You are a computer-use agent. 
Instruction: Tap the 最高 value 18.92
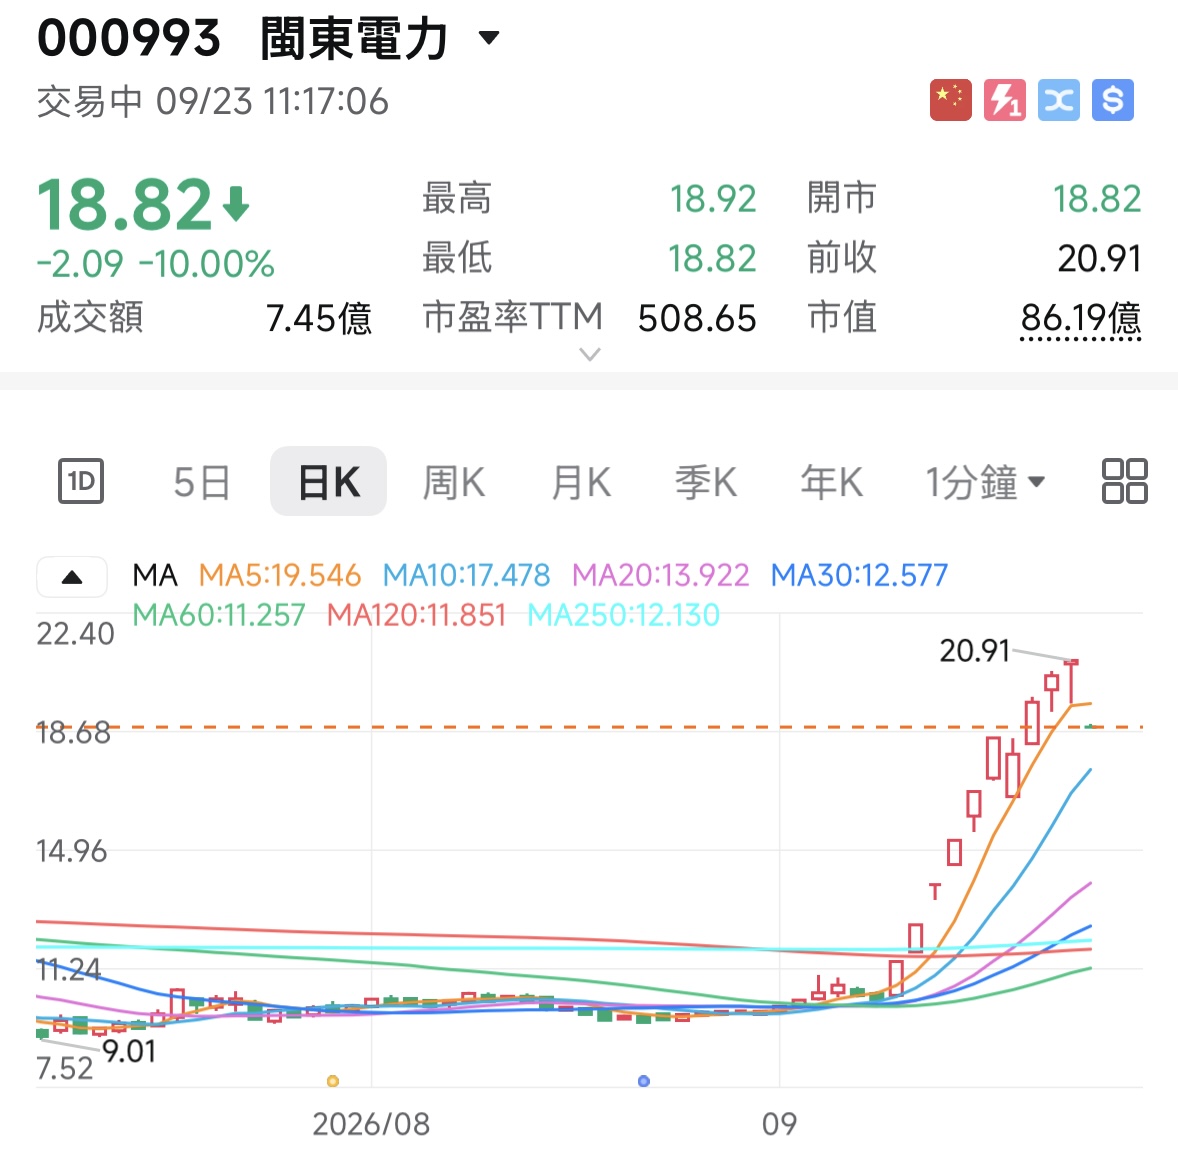tap(712, 199)
